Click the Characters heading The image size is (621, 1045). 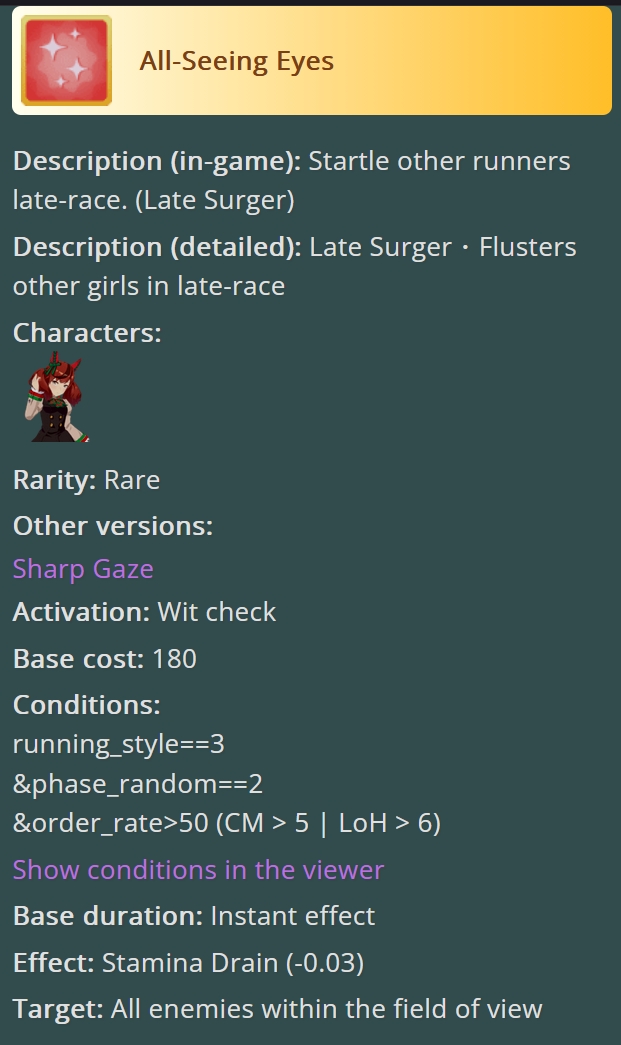coord(87,333)
